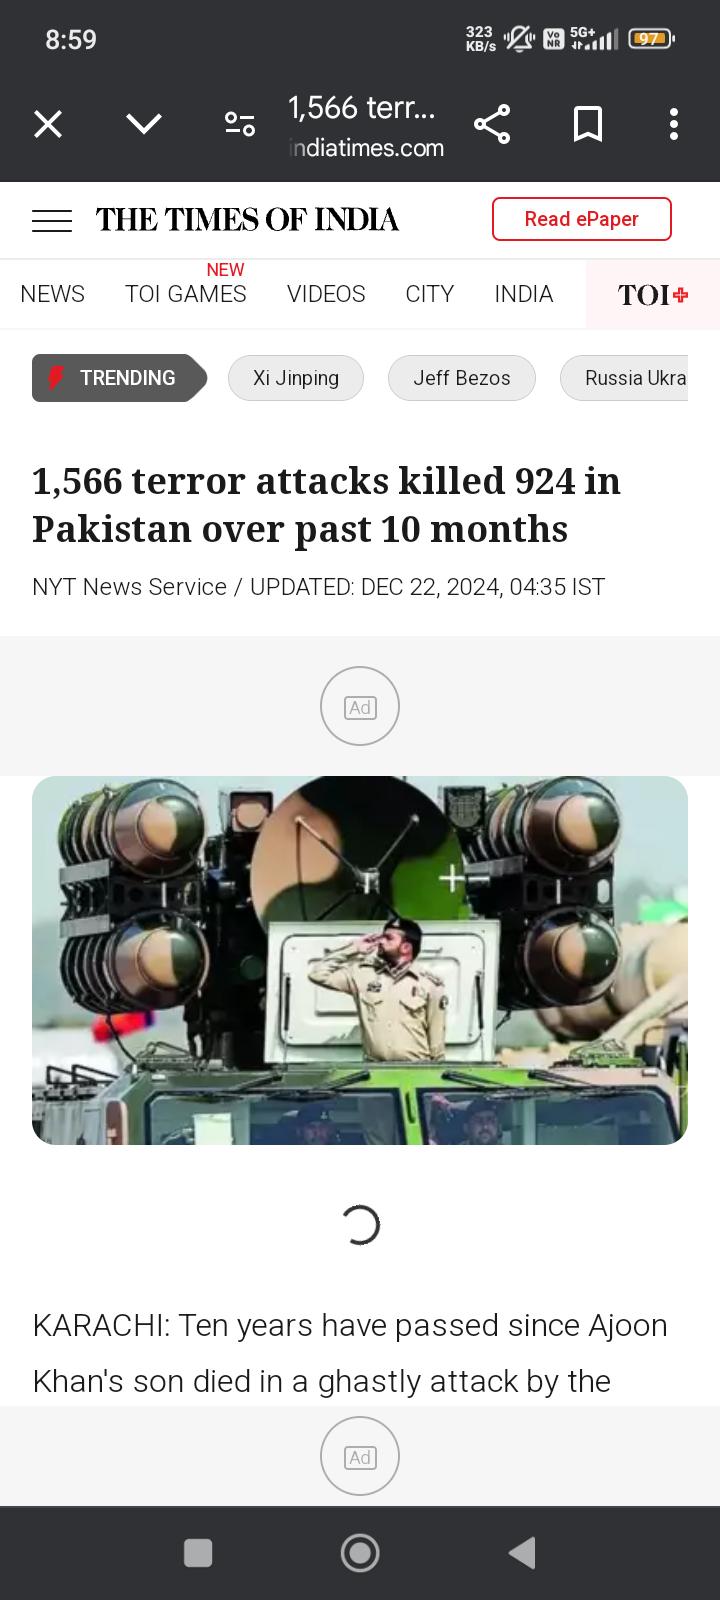Go to the NEWS tab
This screenshot has width=720, height=1600.
point(53,294)
